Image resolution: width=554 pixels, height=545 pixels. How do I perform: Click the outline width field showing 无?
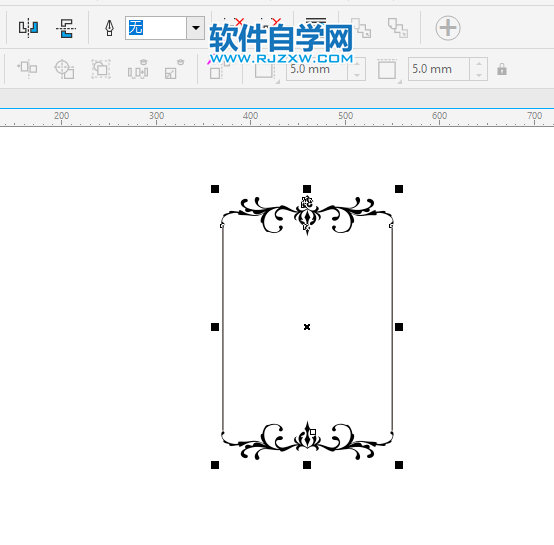click(x=156, y=28)
